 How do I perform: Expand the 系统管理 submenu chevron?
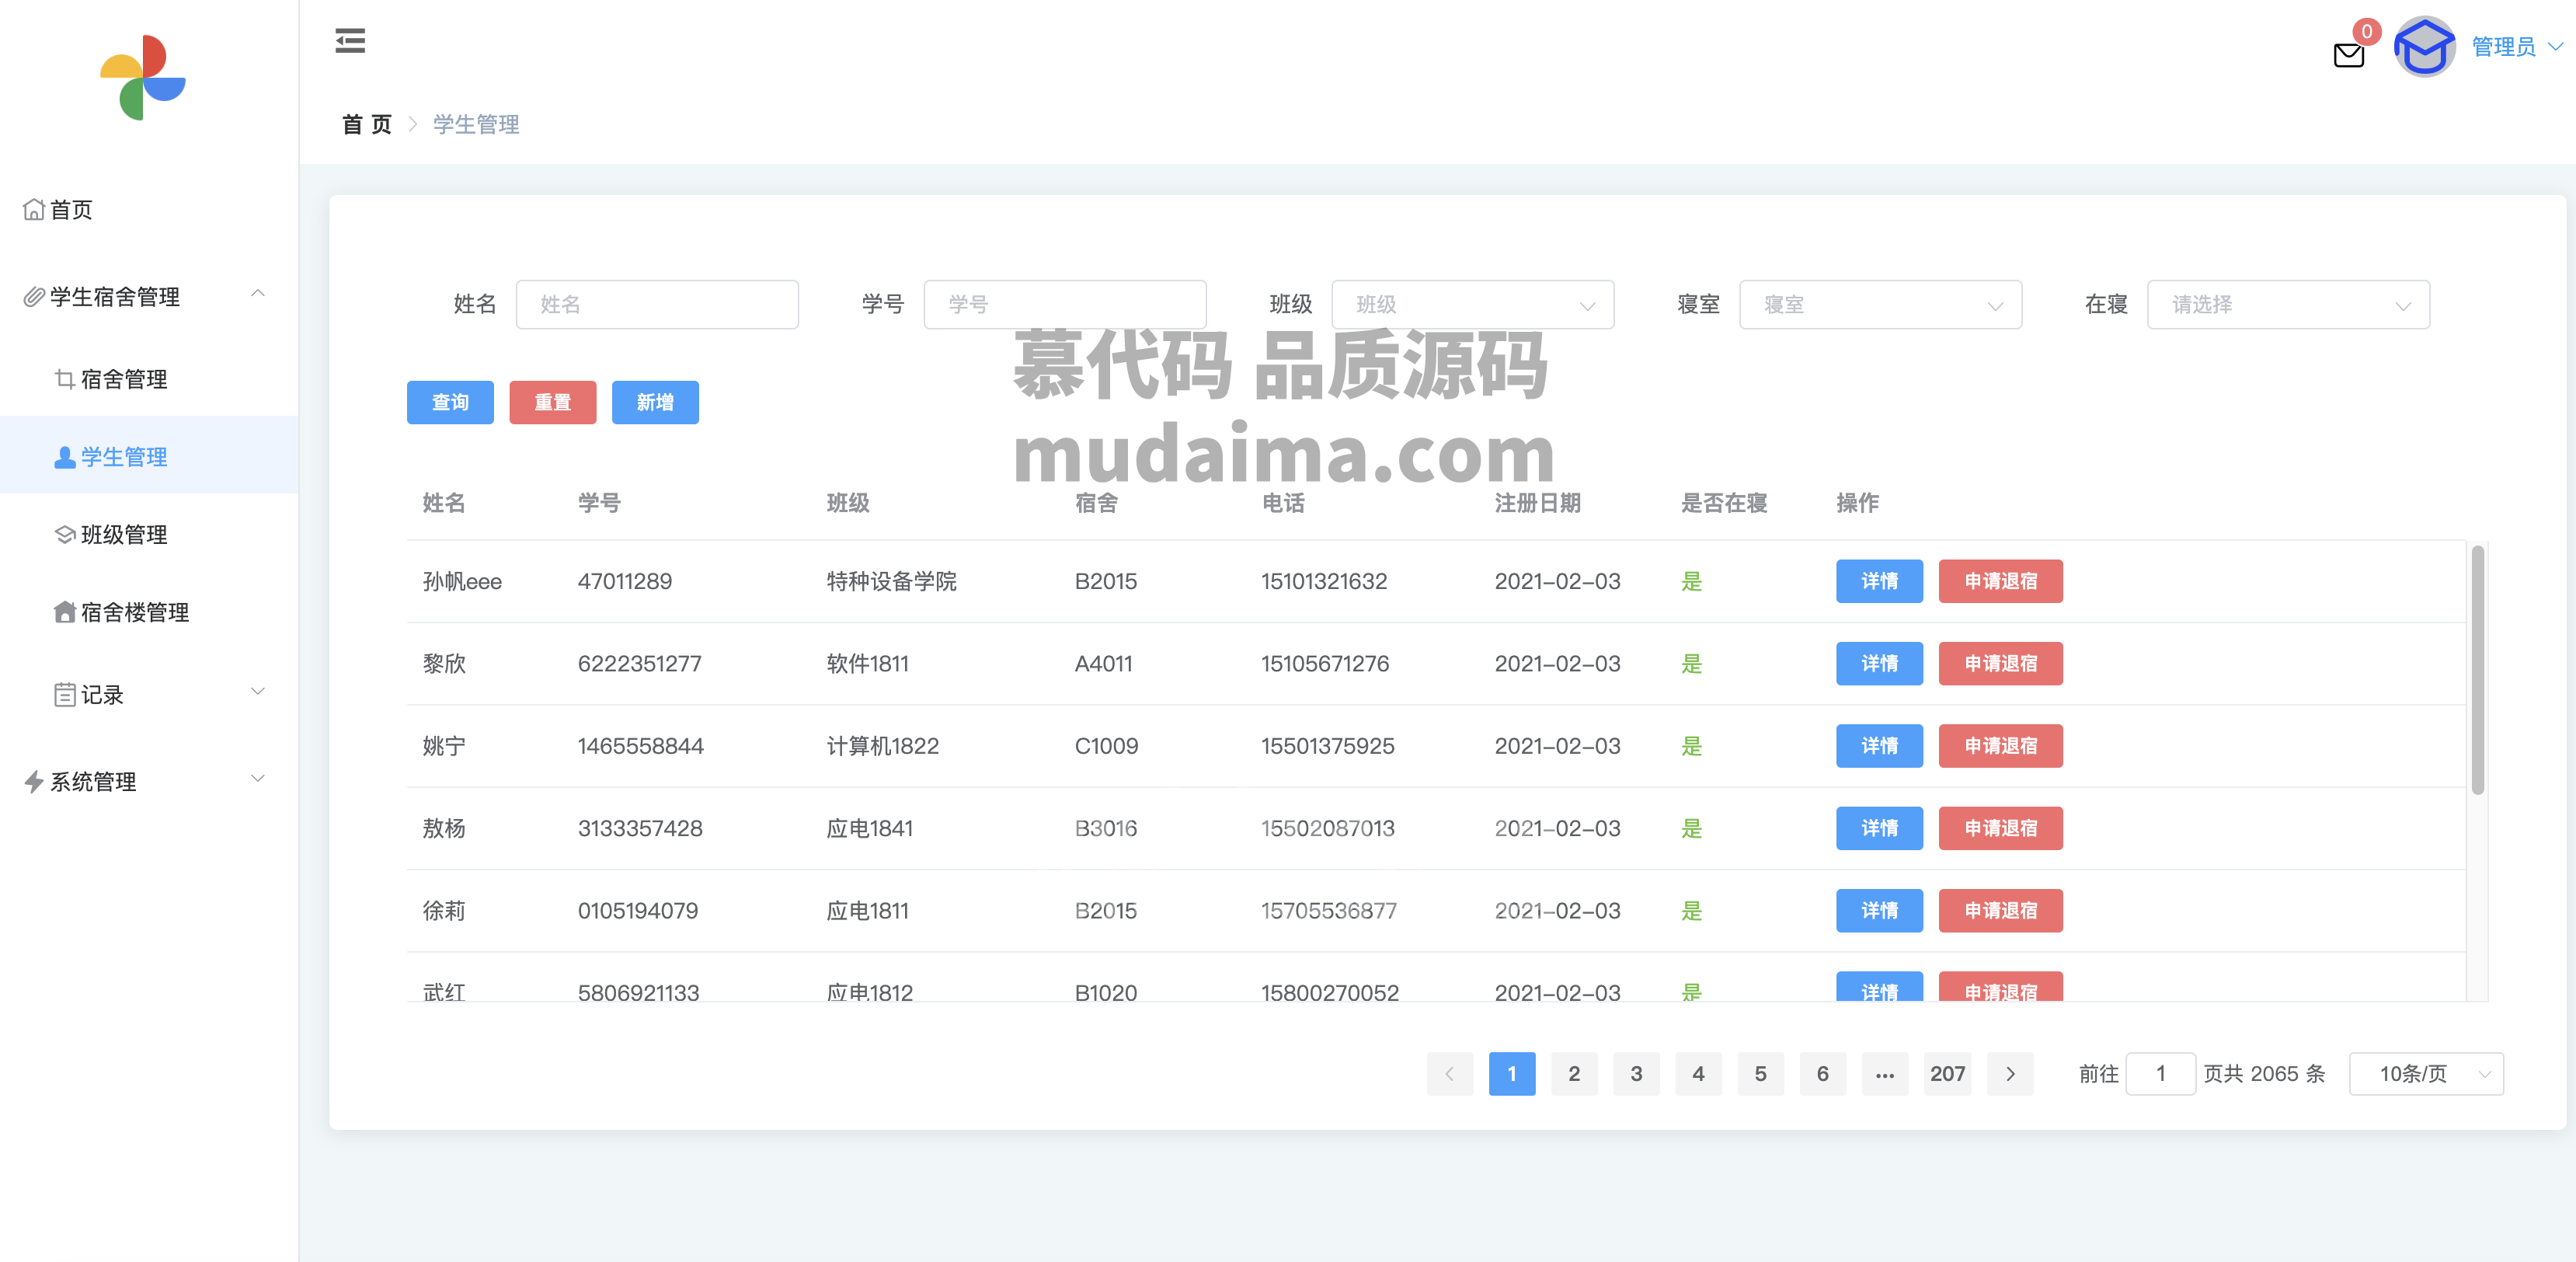(257, 779)
